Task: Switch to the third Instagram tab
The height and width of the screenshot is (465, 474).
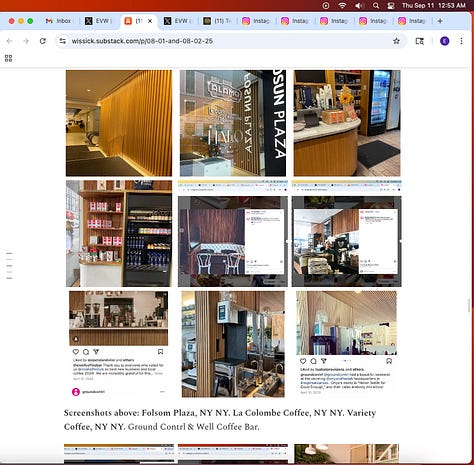Action: coord(334,21)
